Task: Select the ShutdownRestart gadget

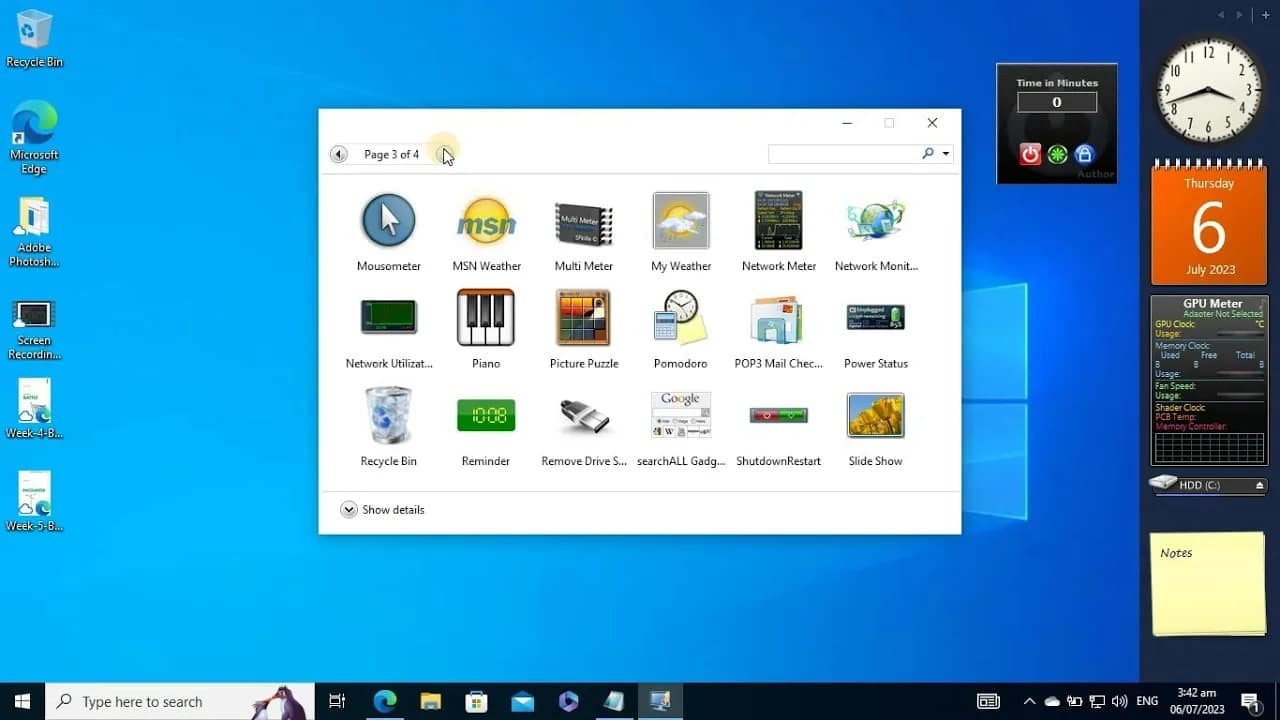Action: (x=778, y=415)
